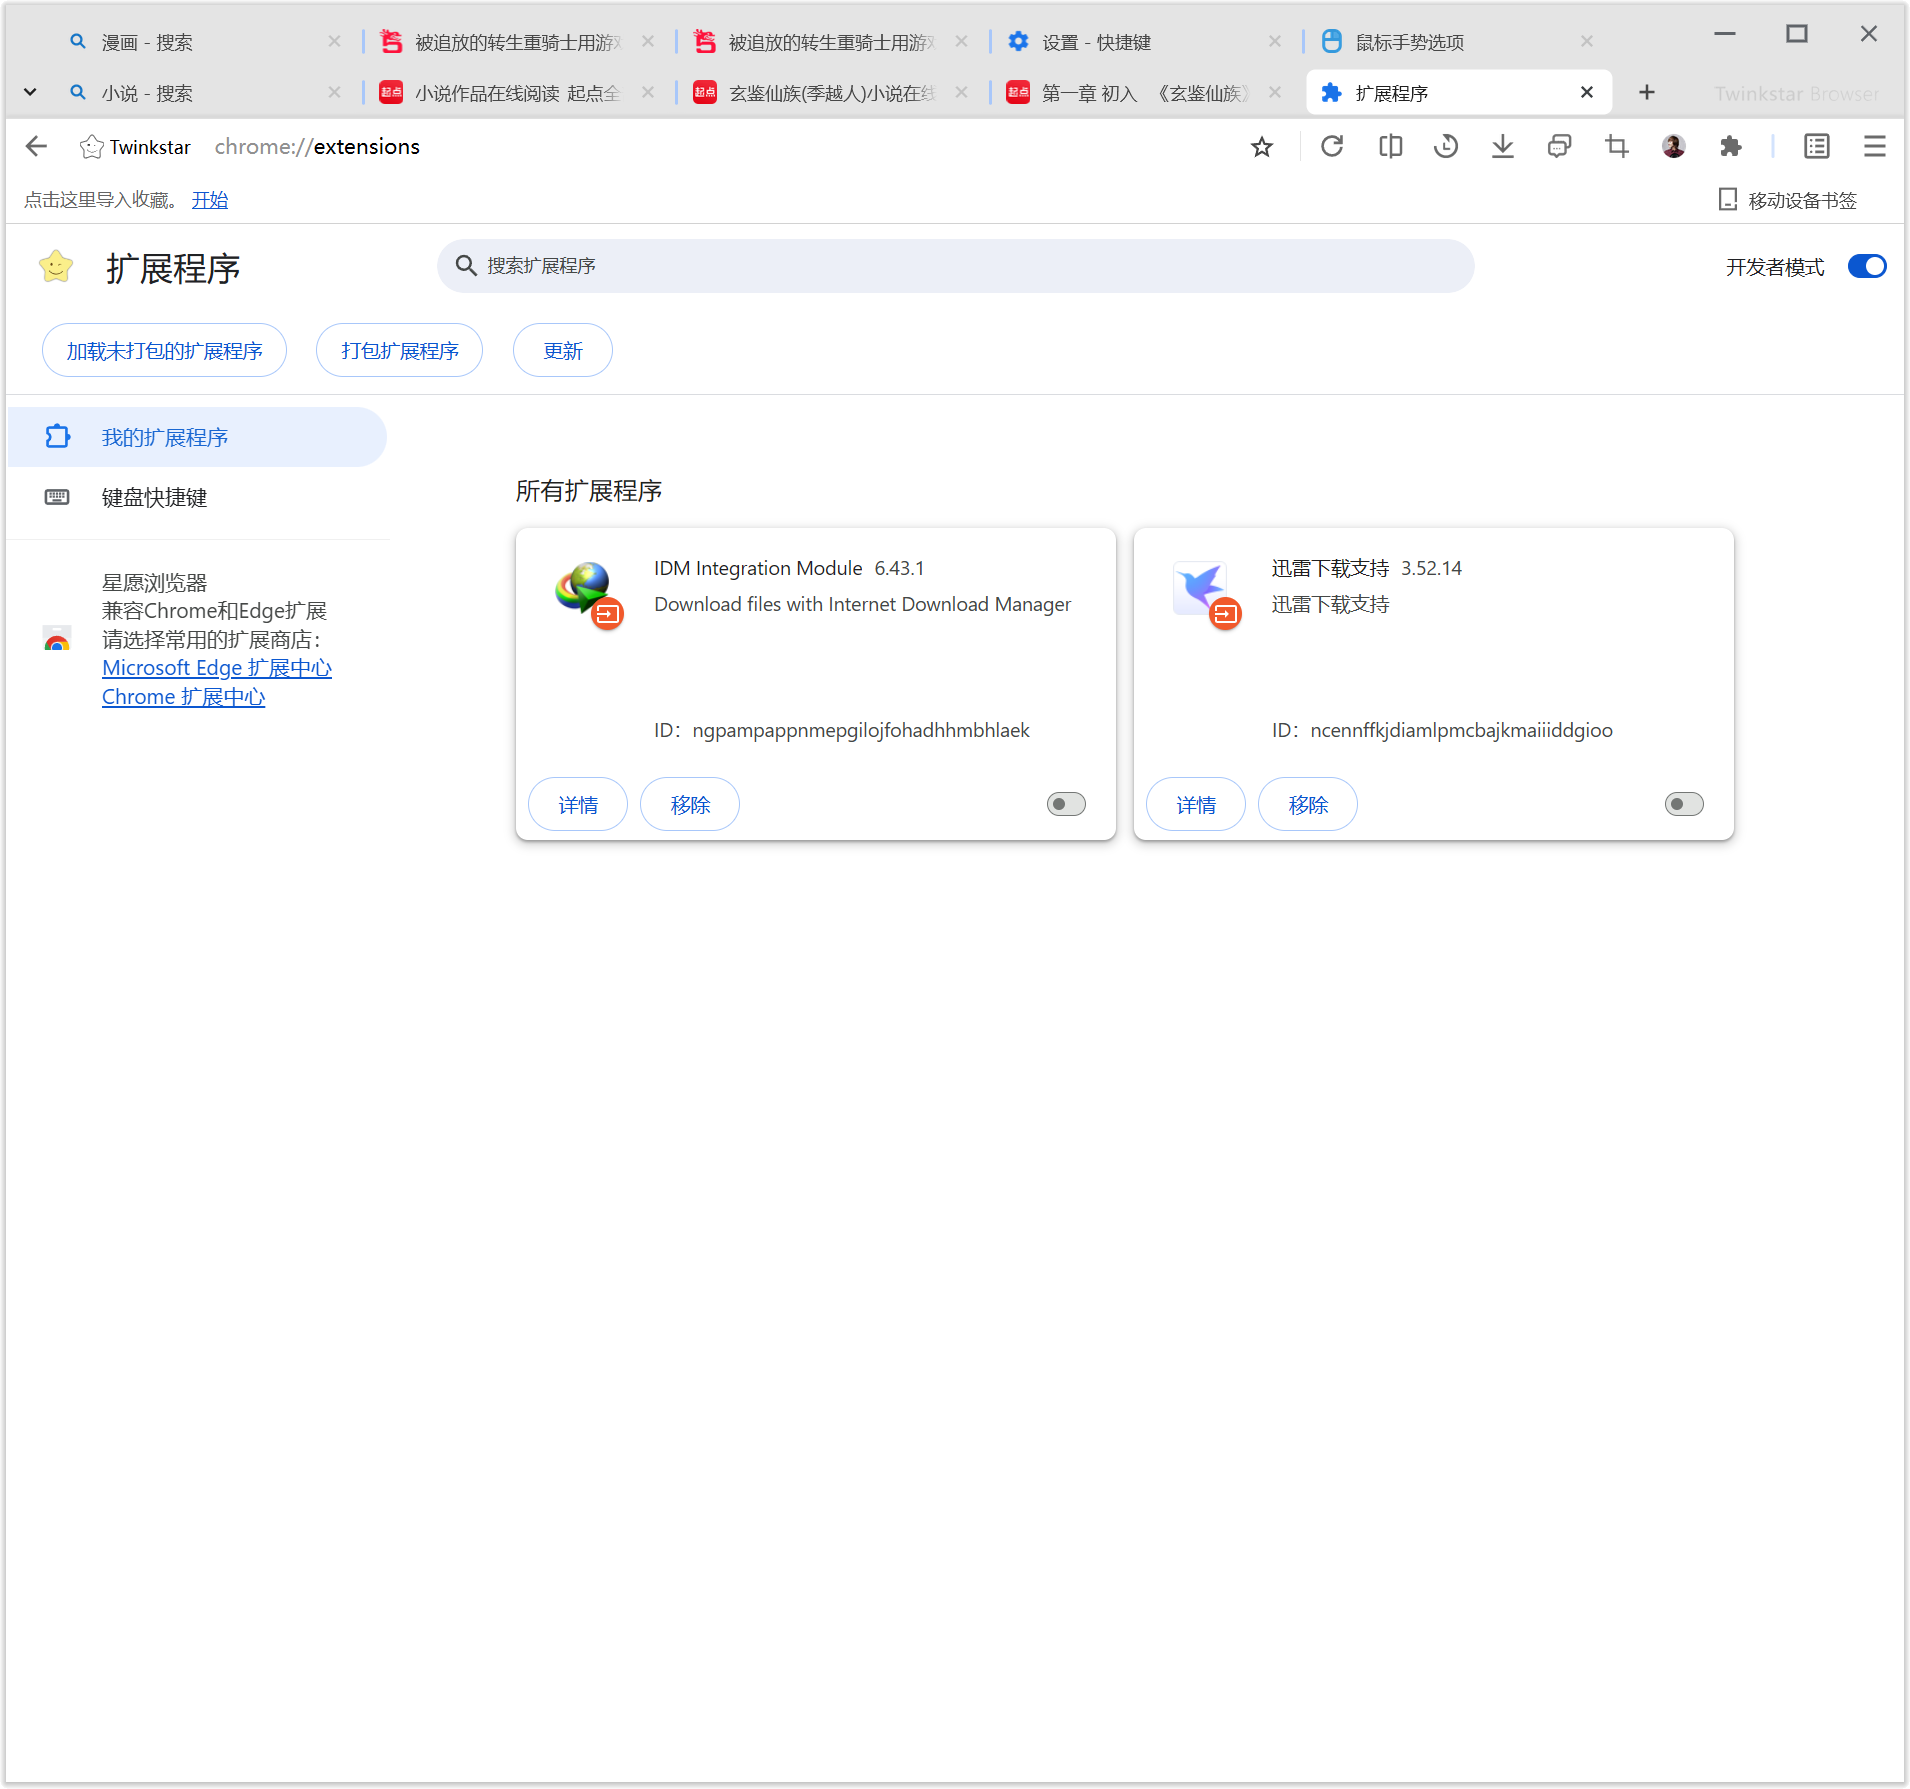Open a new tab with plus button
Image resolution: width=1910 pixels, height=1789 pixels.
[1647, 93]
